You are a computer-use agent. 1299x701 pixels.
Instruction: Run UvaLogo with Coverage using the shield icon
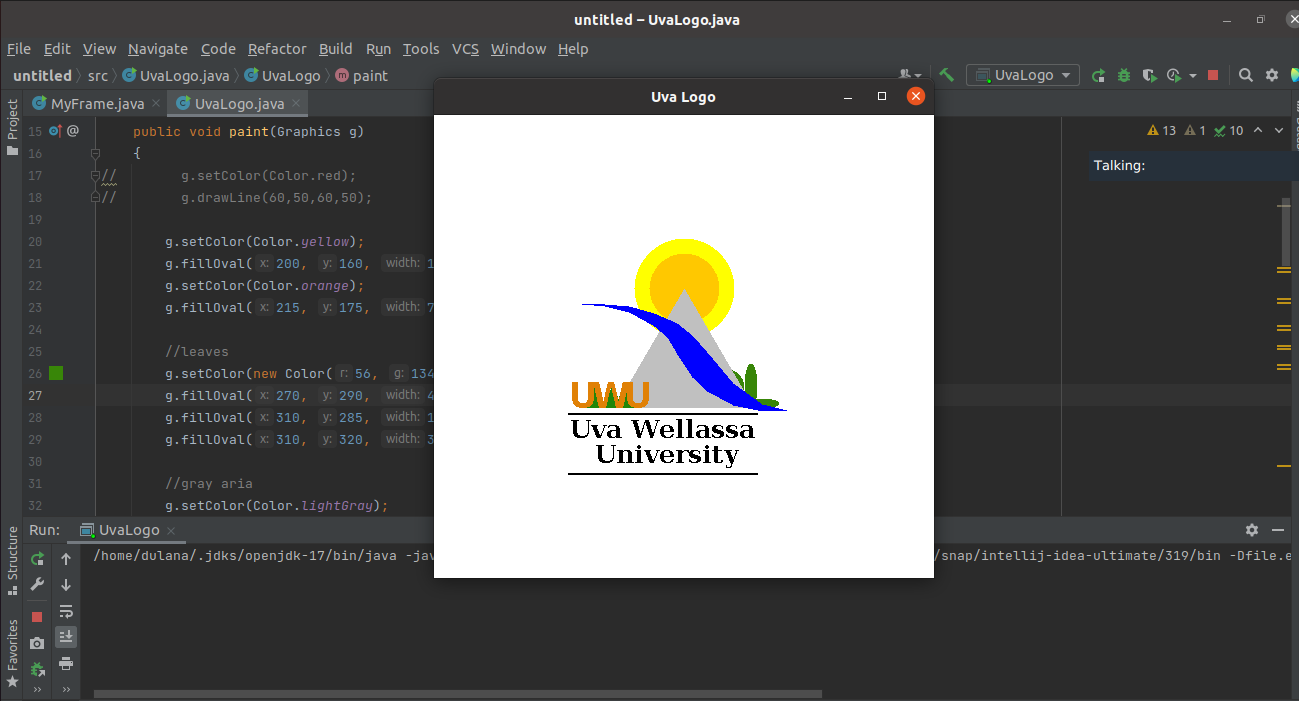[1149, 75]
